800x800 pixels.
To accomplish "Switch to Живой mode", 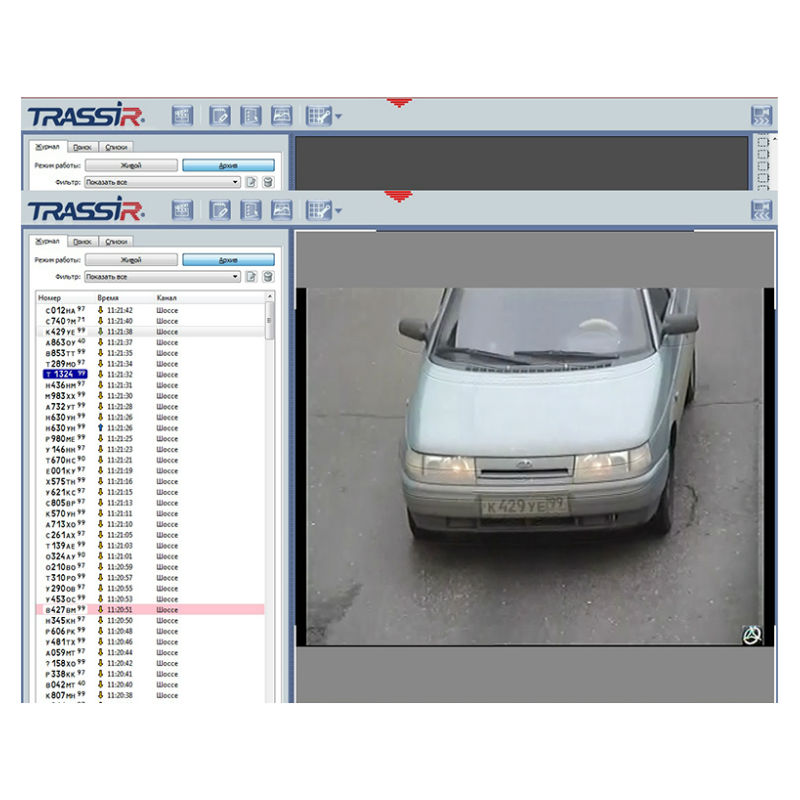I will [133, 258].
